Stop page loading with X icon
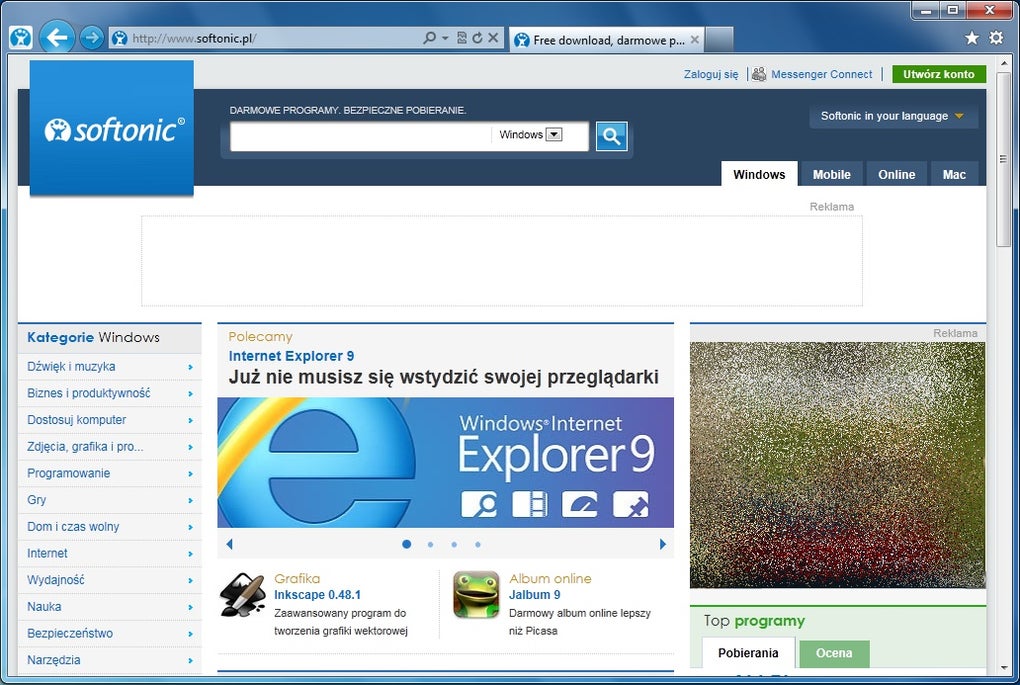The width and height of the screenshot is (1020, 685). [x=494, y=38]
